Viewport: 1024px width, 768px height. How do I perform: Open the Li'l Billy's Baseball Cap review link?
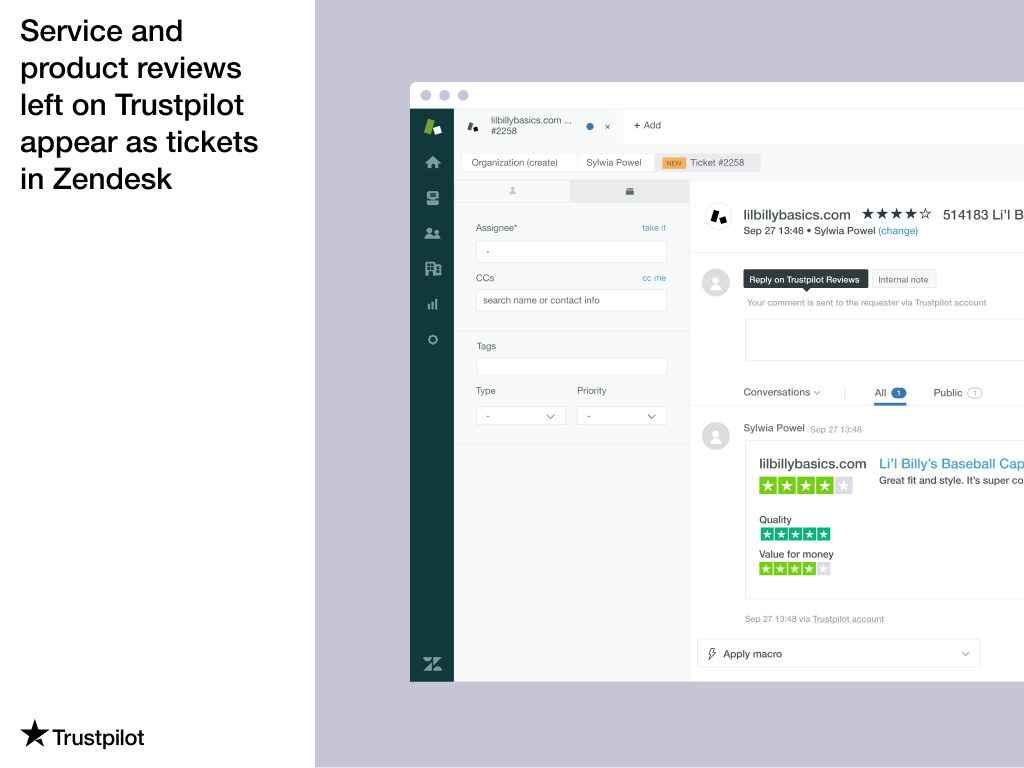(x=950, y=463)
